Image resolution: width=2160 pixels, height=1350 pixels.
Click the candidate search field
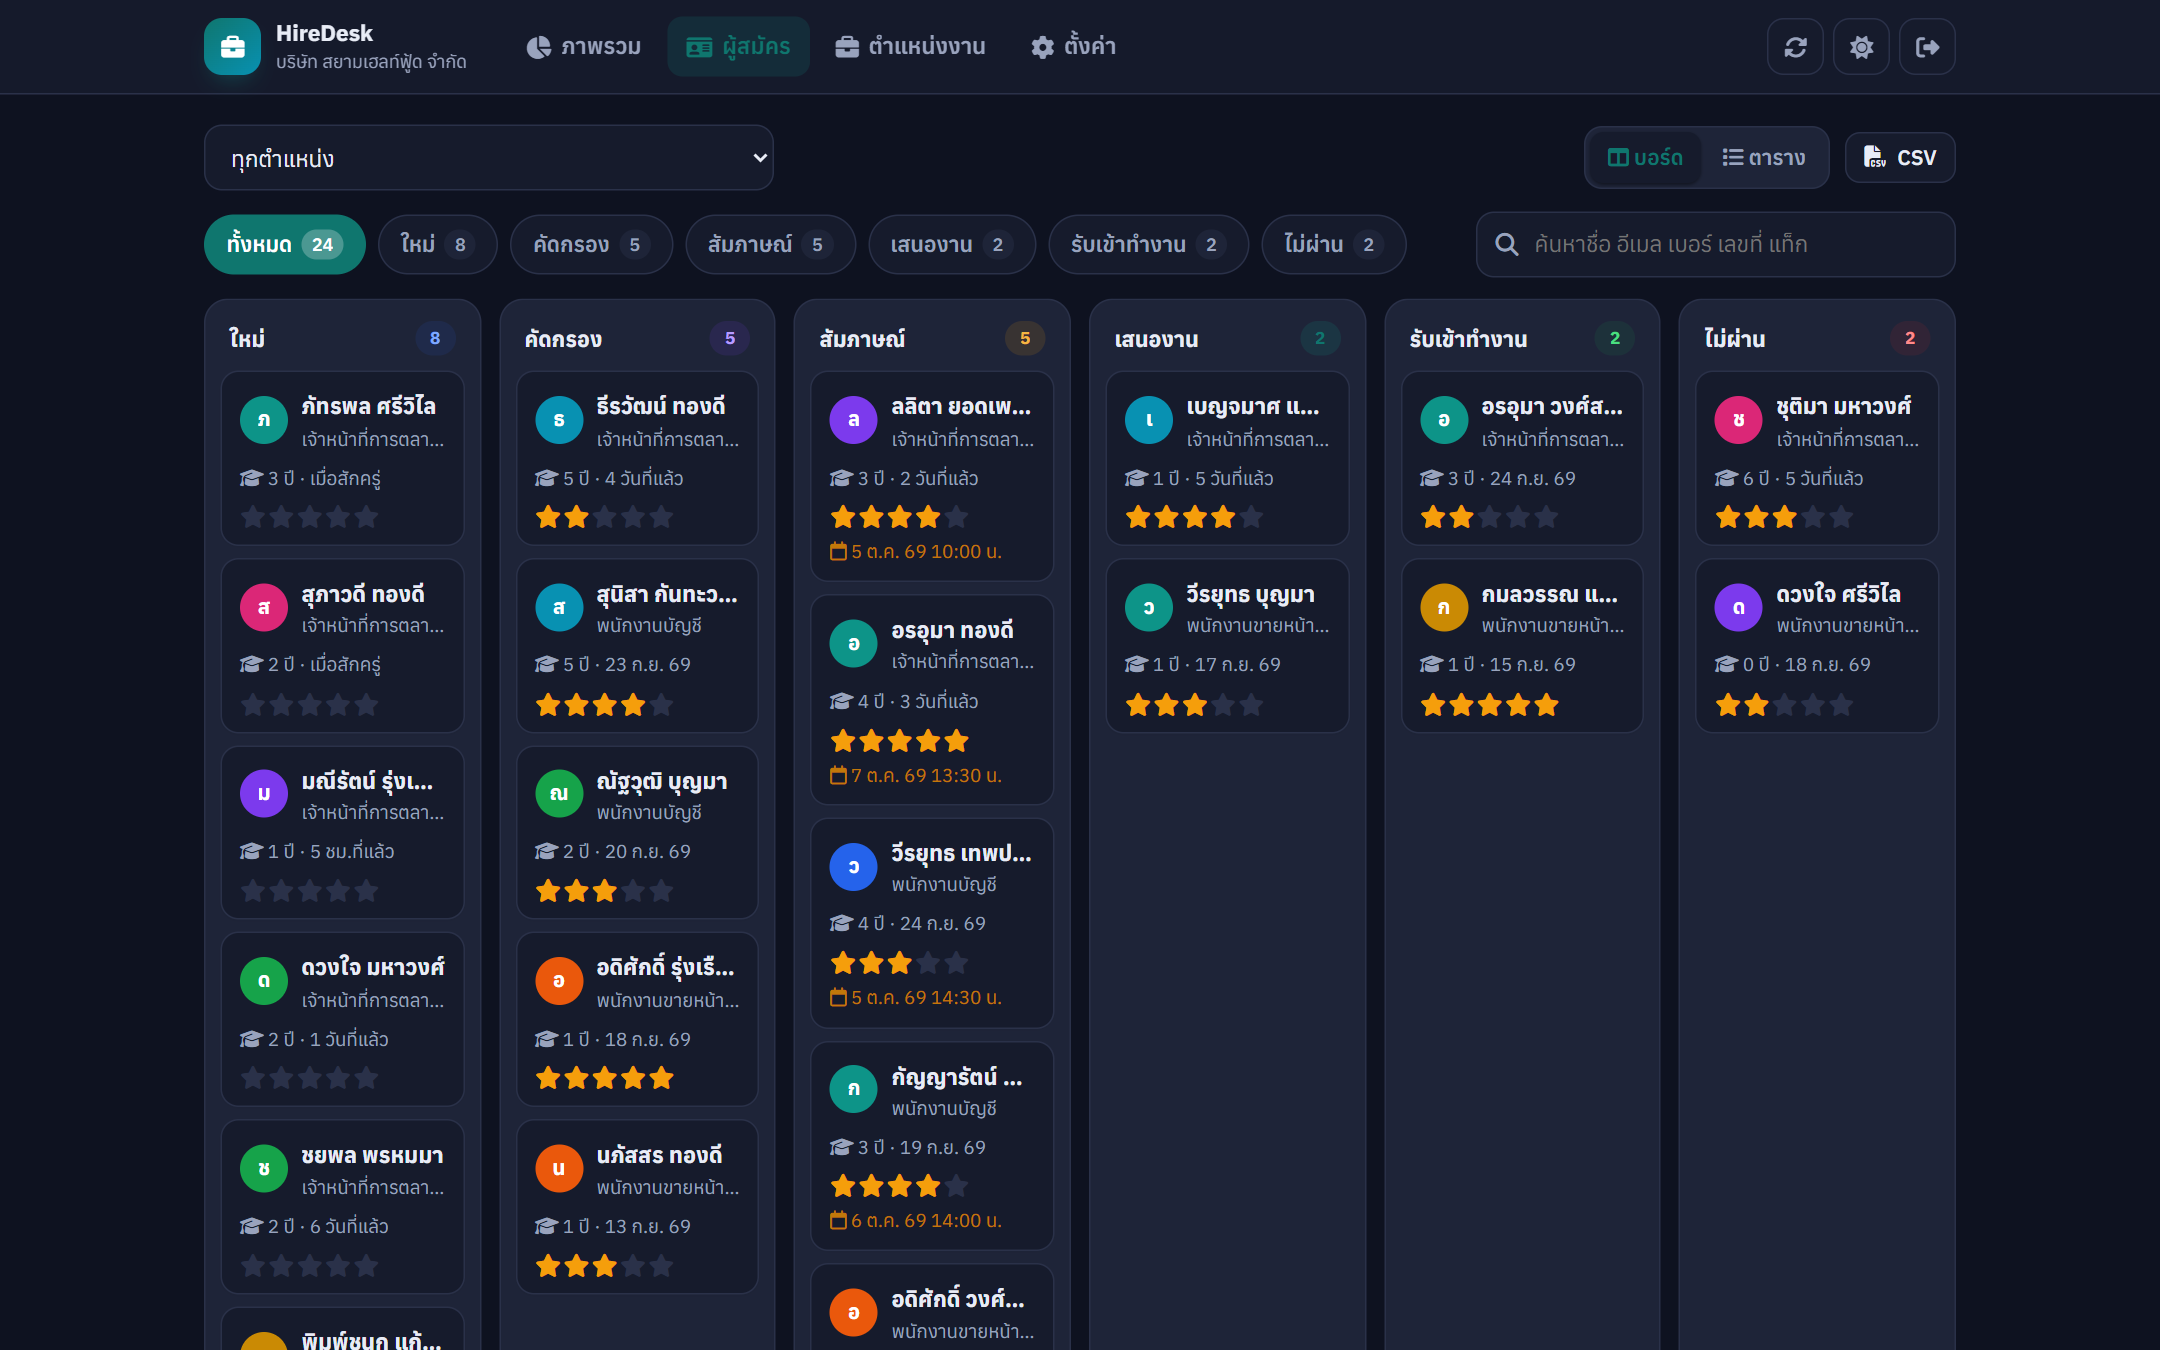click(1715, 244)
